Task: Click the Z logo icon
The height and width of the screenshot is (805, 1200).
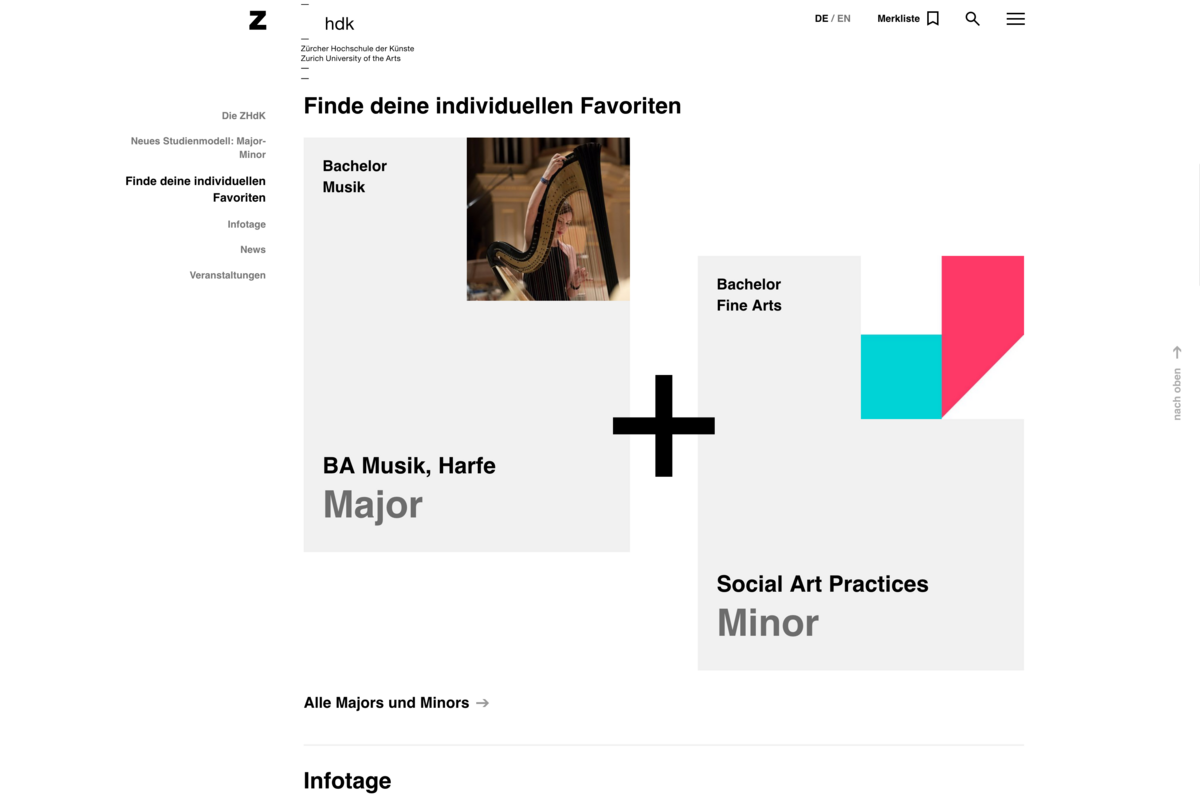Action: click(x=258, y=20)
